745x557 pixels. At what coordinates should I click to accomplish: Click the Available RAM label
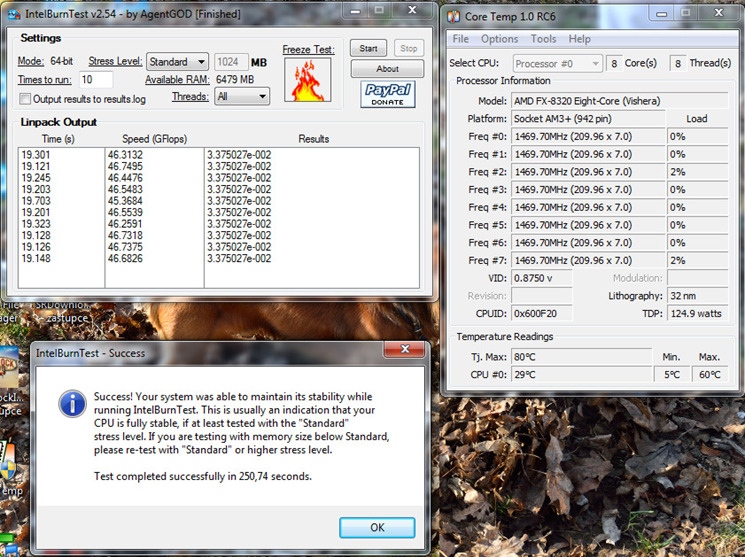[177, 79]
